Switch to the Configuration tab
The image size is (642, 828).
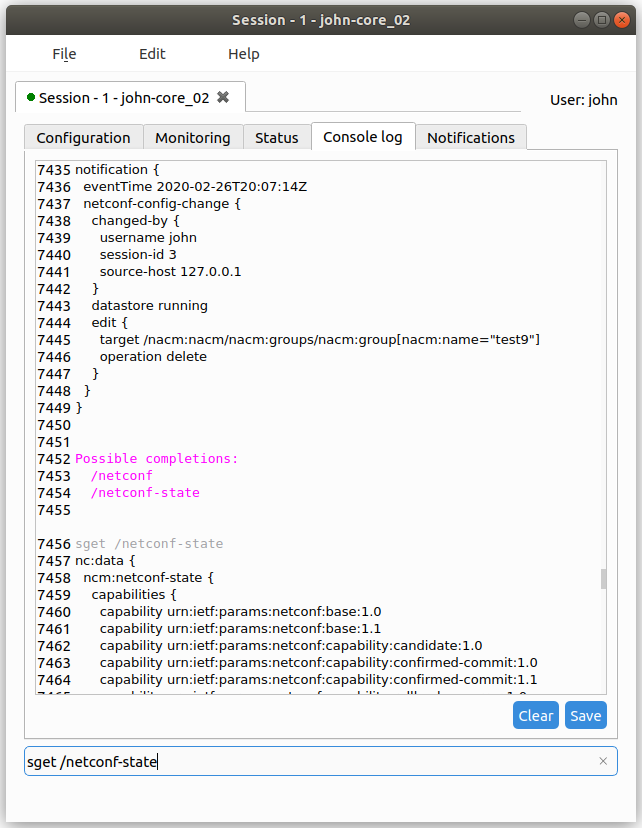coord(83,137)
